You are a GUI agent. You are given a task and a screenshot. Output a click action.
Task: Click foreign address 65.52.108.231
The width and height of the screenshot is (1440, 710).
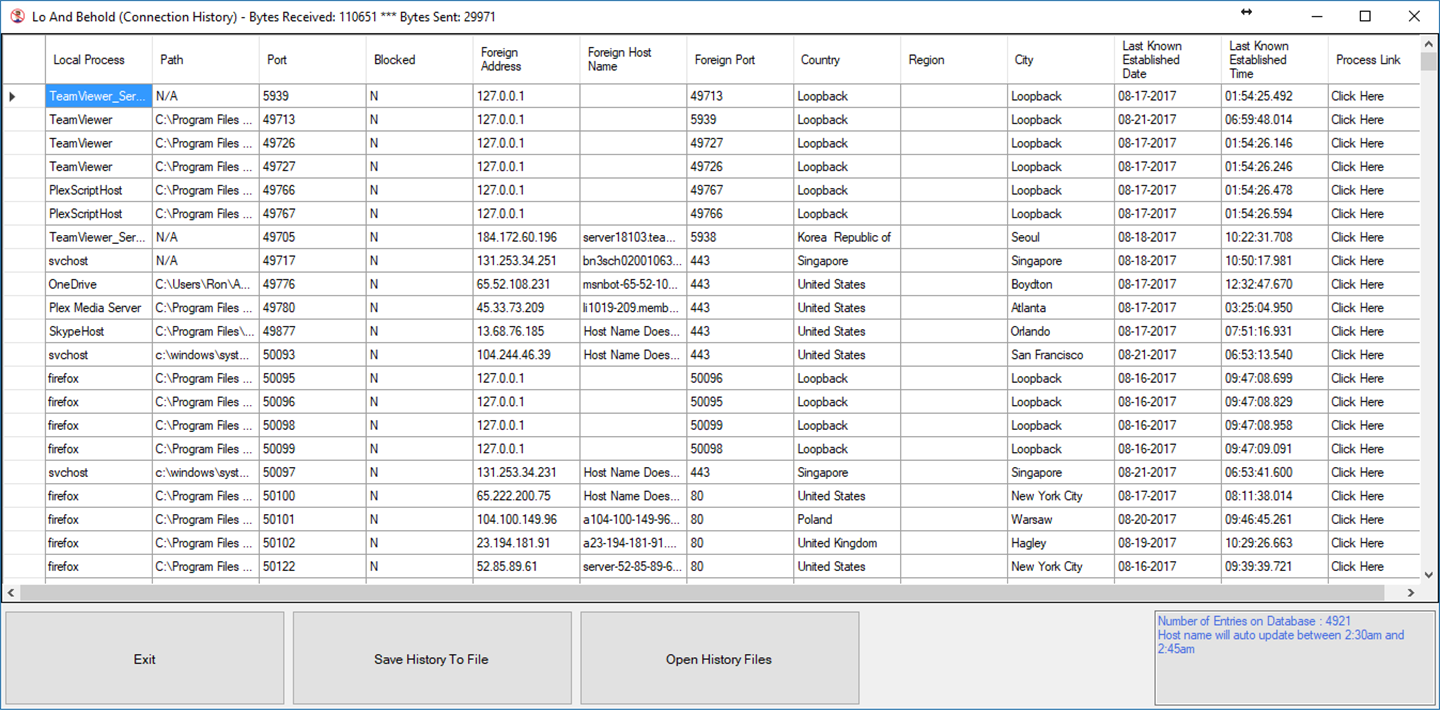[x=526, y=284]
